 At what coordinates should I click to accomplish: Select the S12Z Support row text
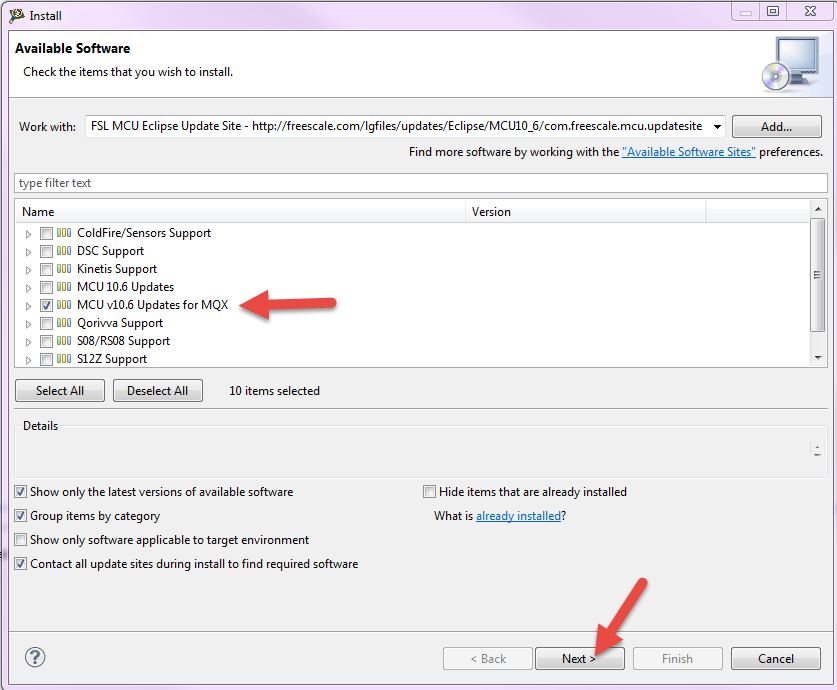(112, 359)
